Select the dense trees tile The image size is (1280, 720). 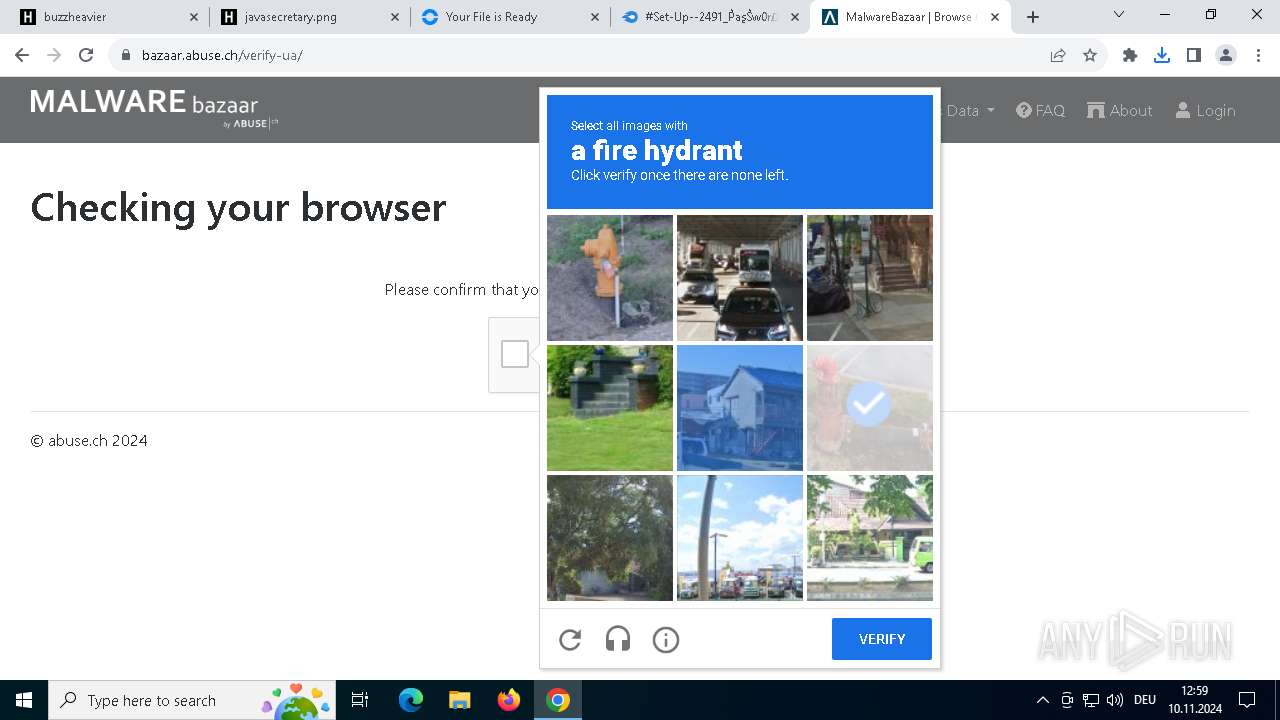(610, 538)
